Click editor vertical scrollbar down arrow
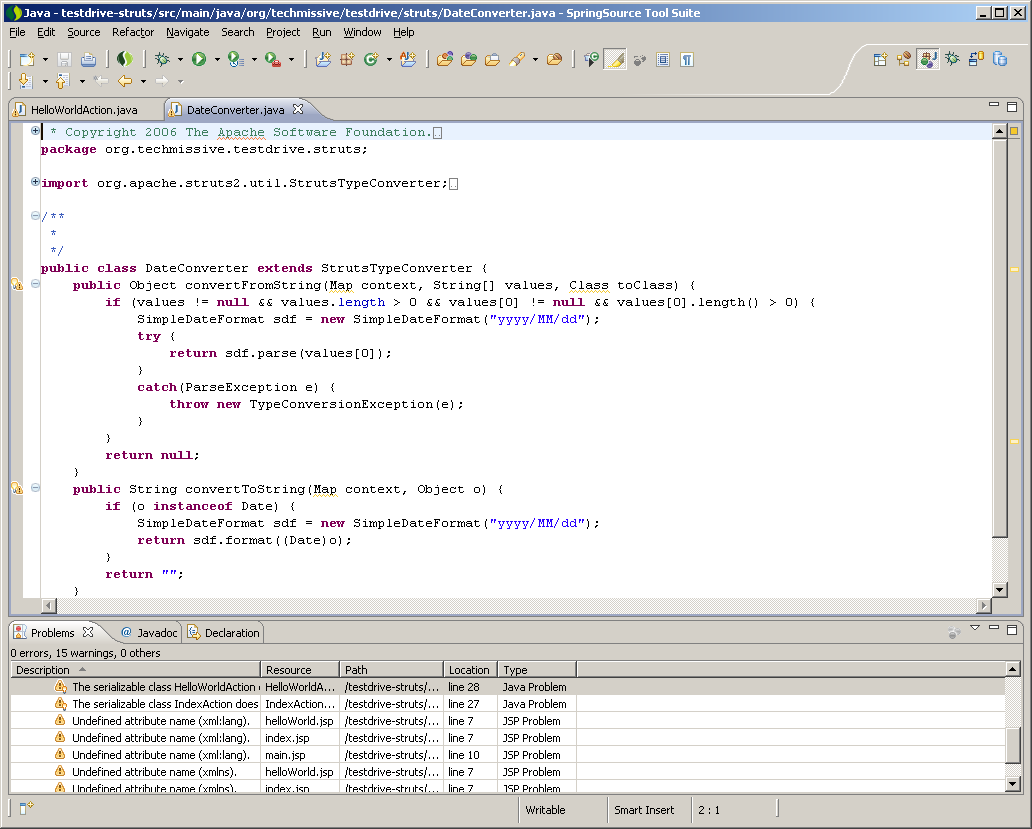Screen dimensions: 1032x829 1000,590
